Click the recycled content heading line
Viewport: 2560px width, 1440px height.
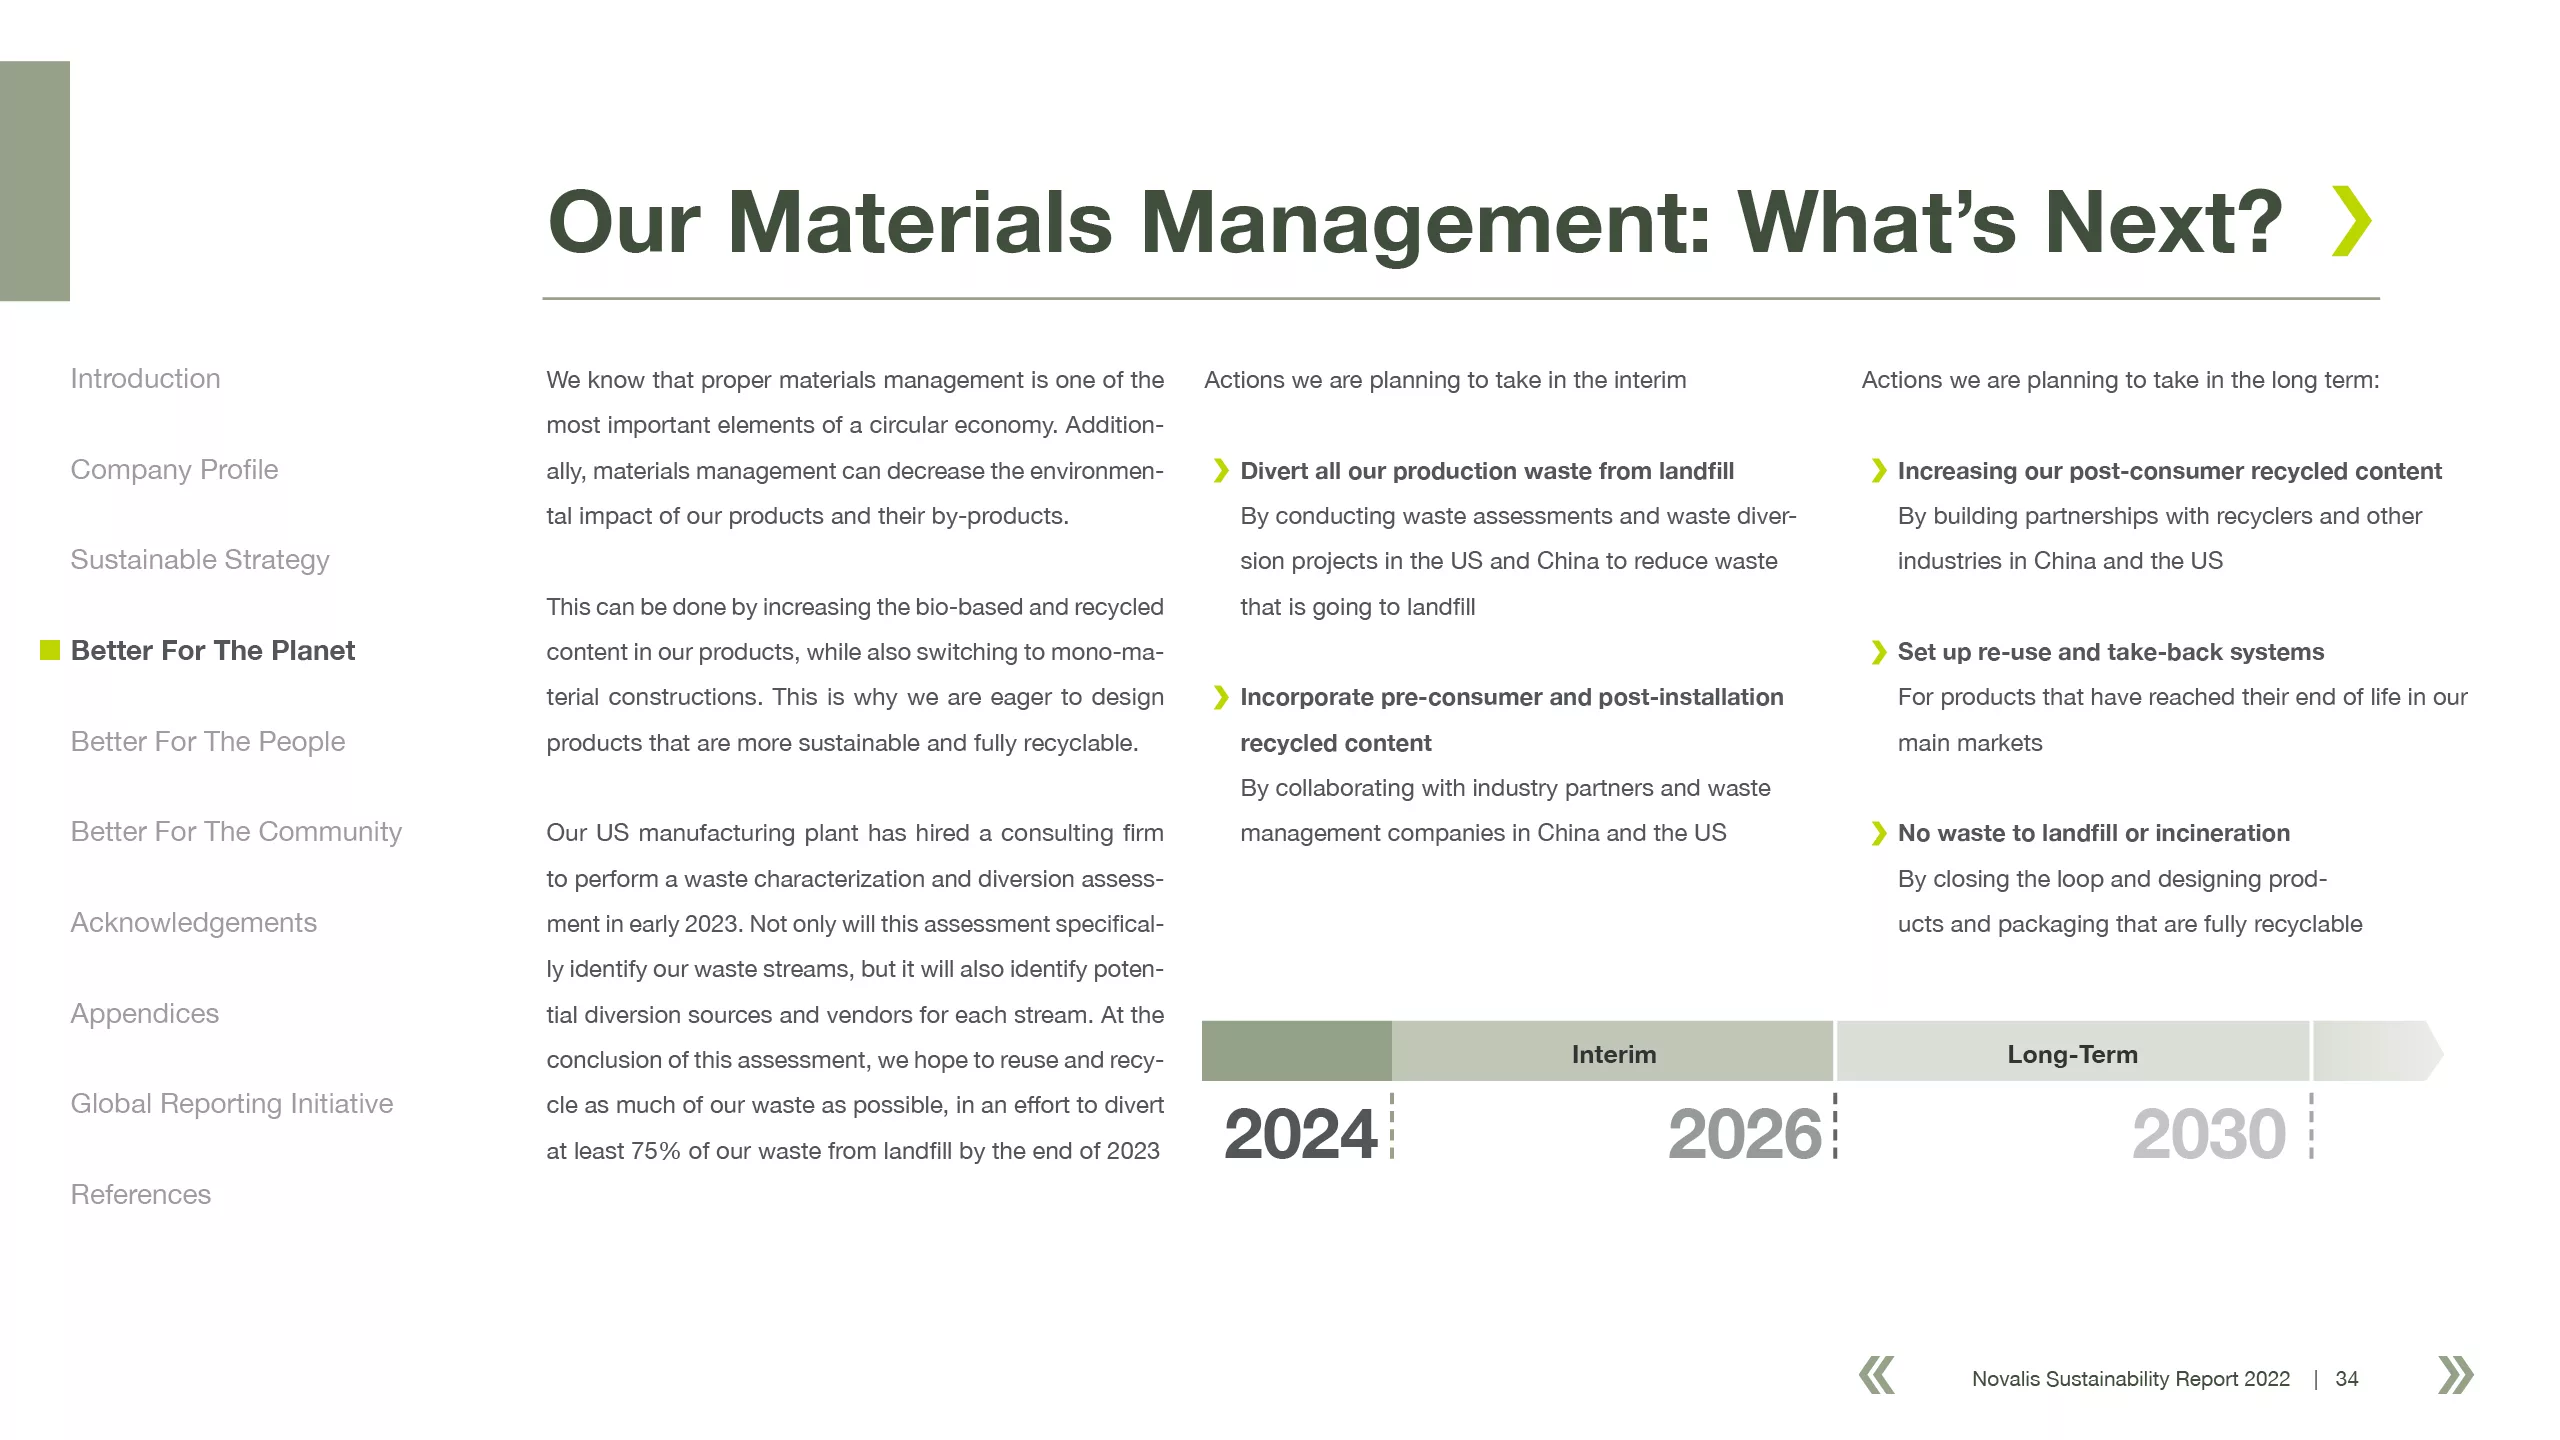(x=1335, y=743)
